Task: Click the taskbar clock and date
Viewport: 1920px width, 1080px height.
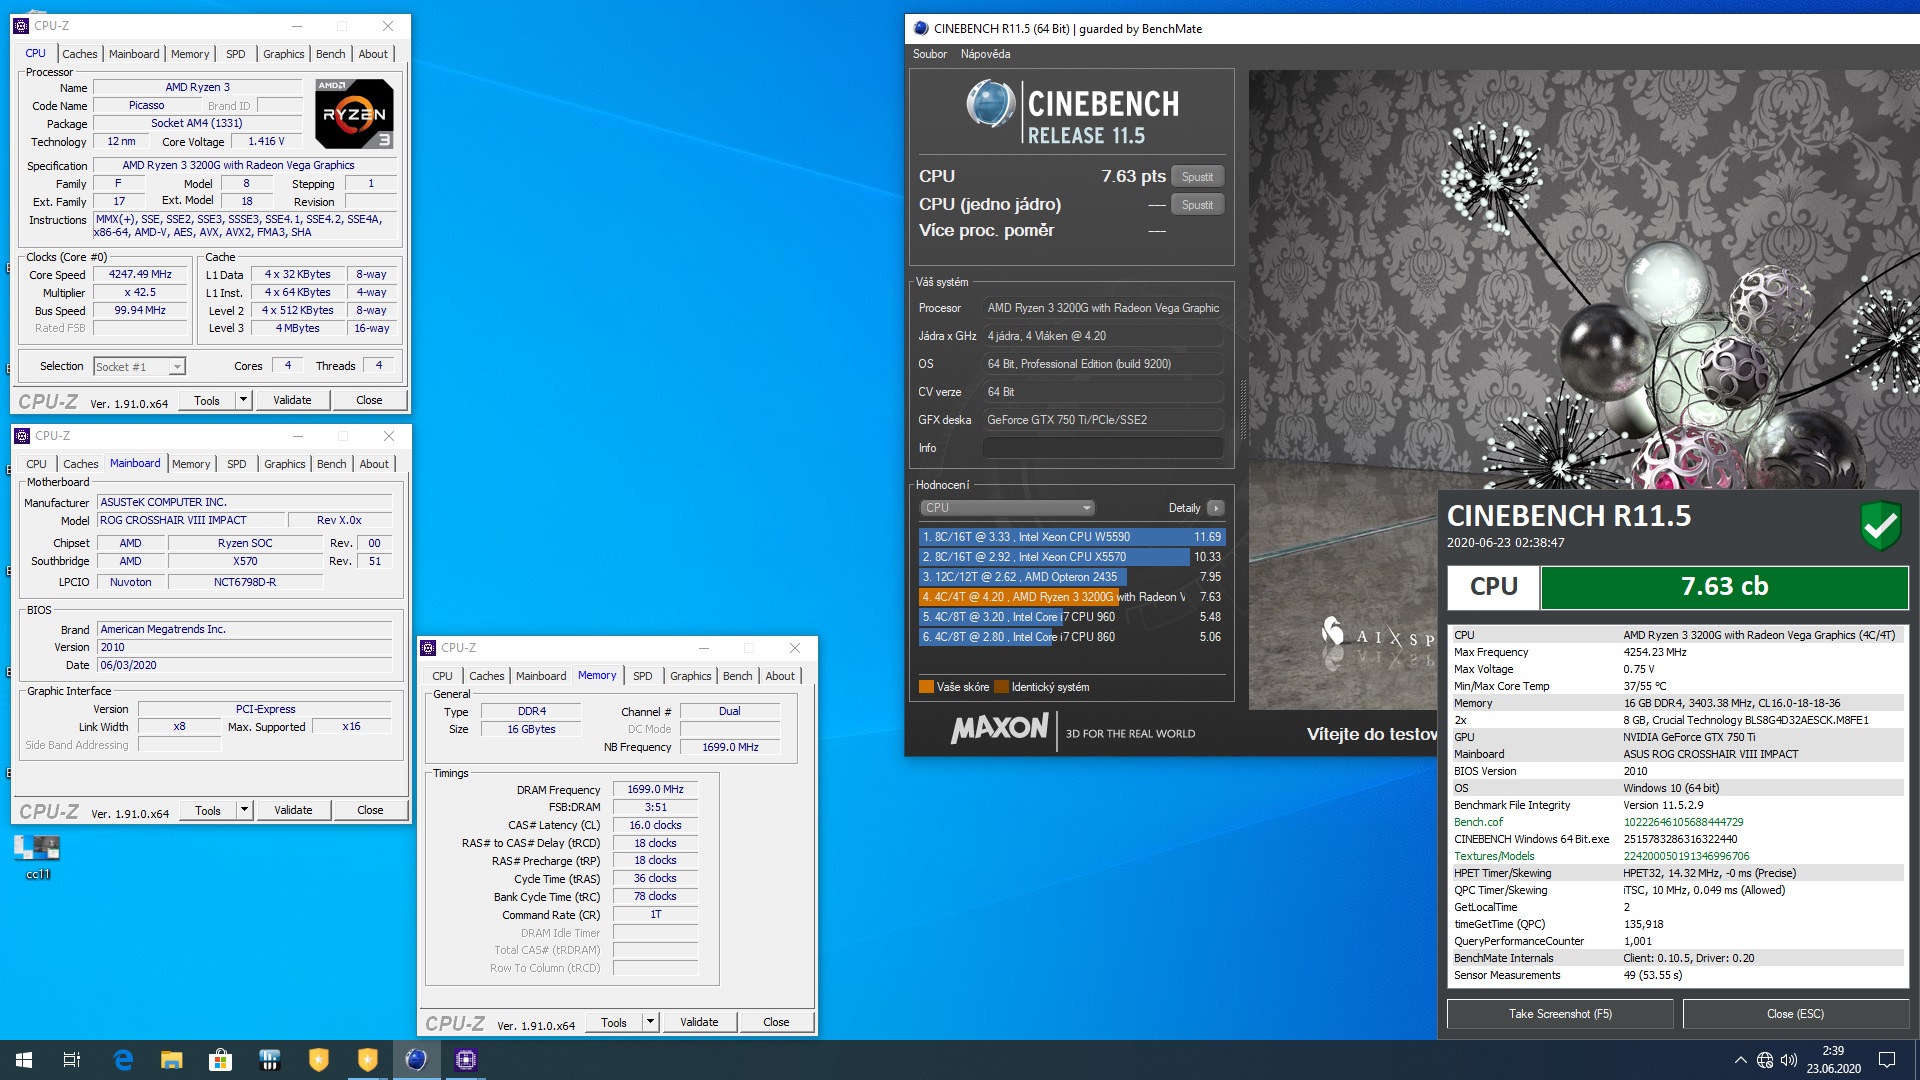Action: pos(1833,1060)
